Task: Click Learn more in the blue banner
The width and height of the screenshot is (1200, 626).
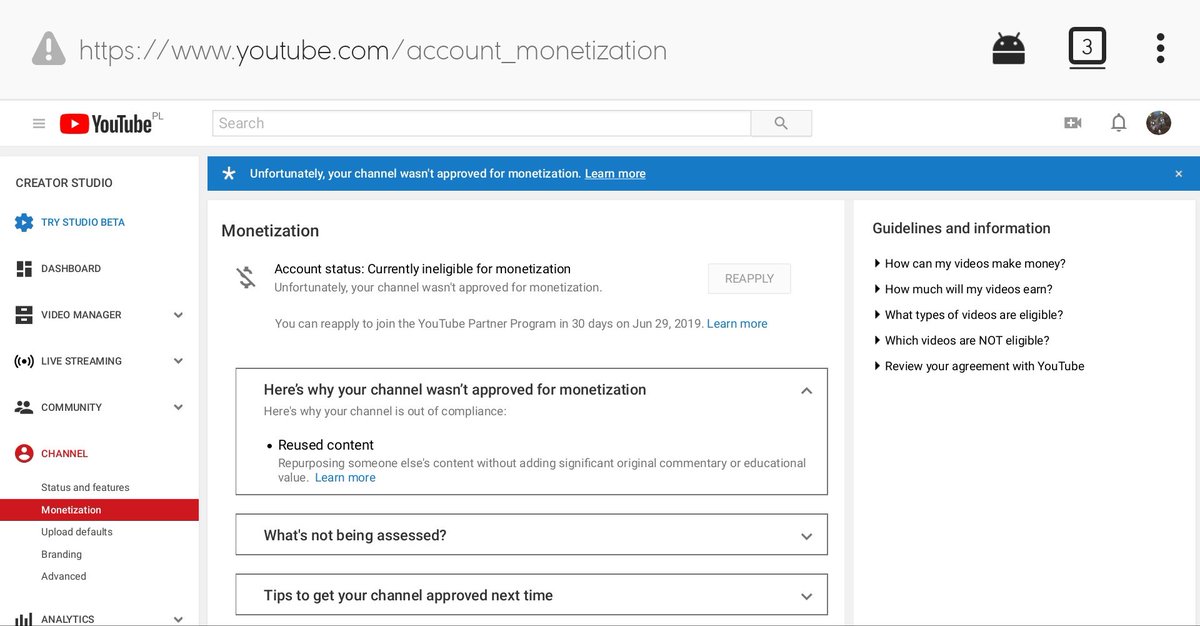Action: tap(615, 174)
